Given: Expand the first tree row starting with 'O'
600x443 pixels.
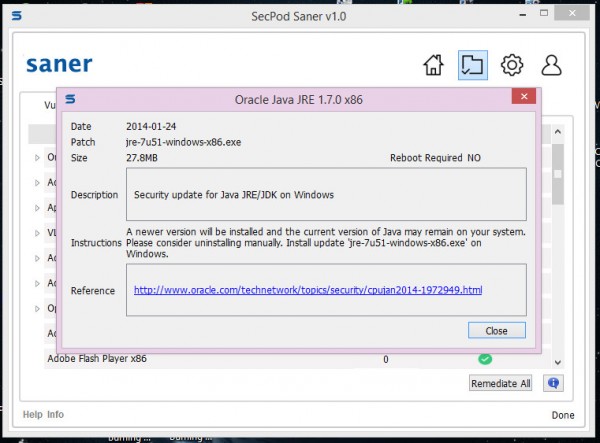Looking at the screenshot, I should coord(37,158).
